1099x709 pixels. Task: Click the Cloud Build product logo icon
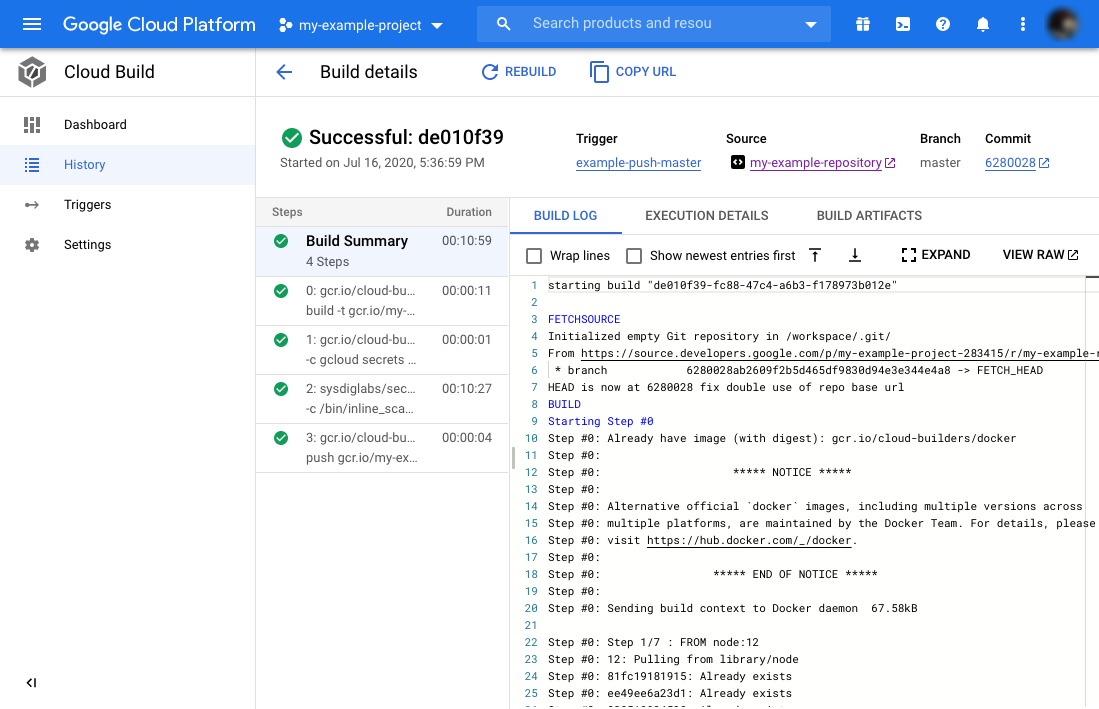click(32, 72)
